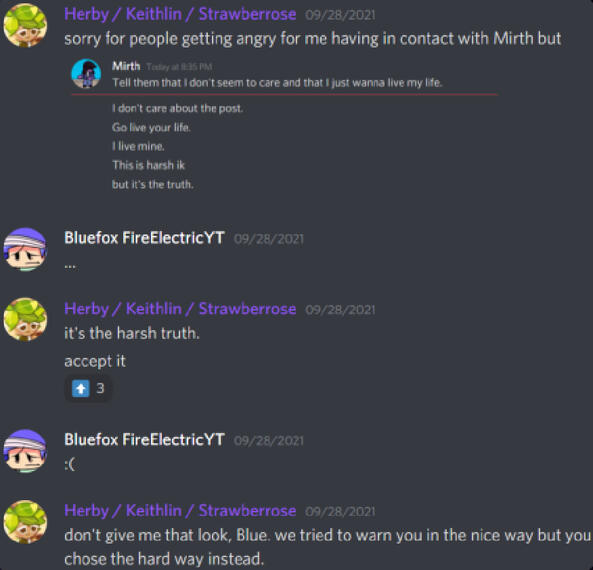
Task: Click the "chose the hard way instead" message line
Action: click(164, 559)
